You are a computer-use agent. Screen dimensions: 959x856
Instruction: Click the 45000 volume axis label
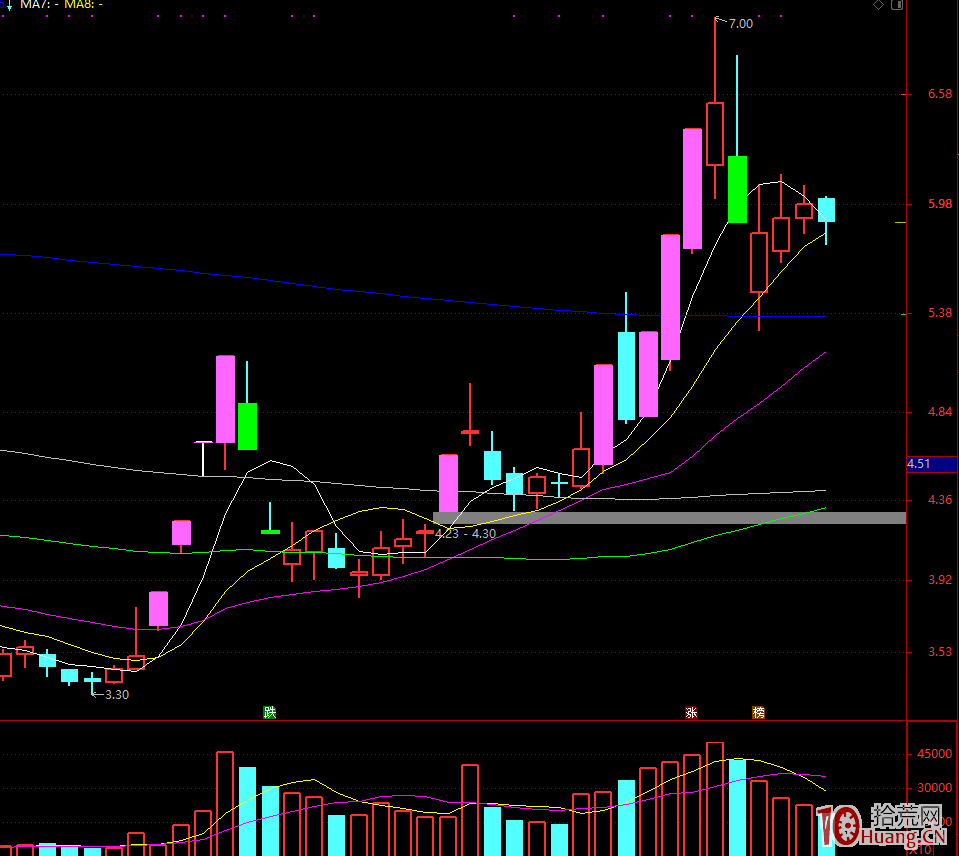click(935, 755)
